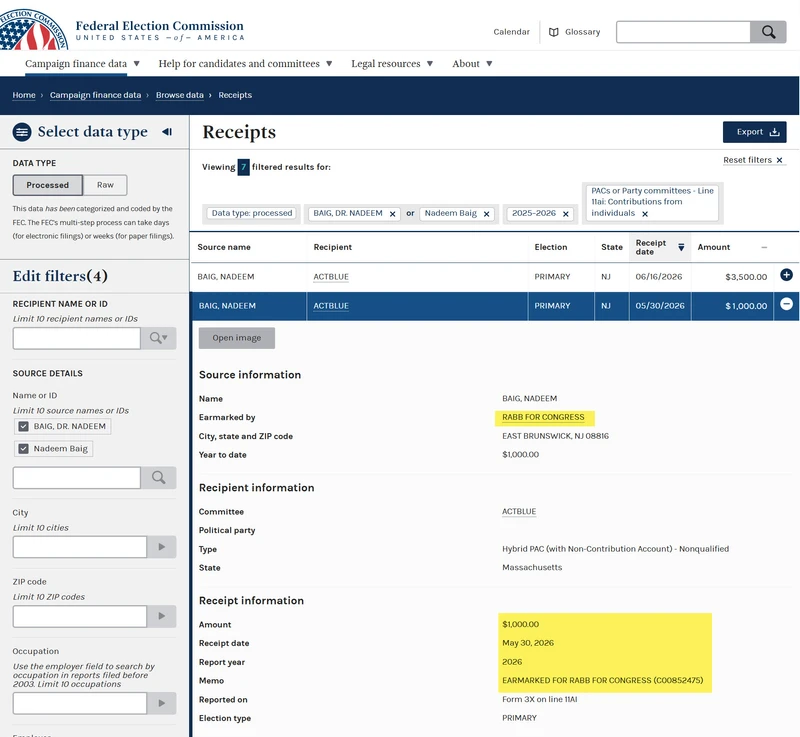
Task: Focus the source Name or ID field
Action: [77, 477]
